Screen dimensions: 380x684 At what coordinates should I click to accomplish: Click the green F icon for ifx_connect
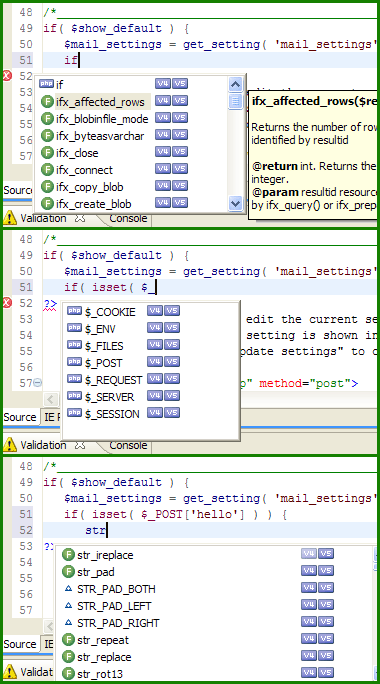coord(47,170)
